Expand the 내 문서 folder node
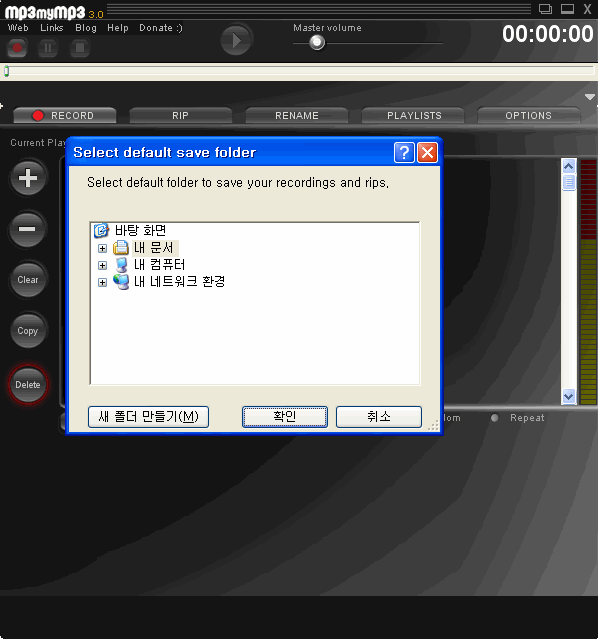This screenshot has width=598, height=639. [x=102, y=248]
